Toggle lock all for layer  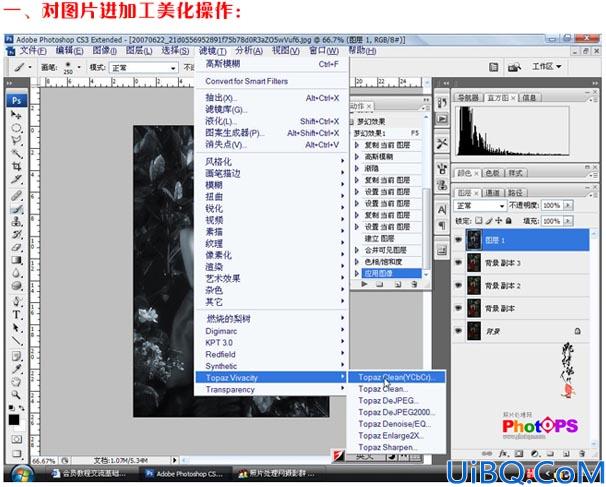click(509, 221)
